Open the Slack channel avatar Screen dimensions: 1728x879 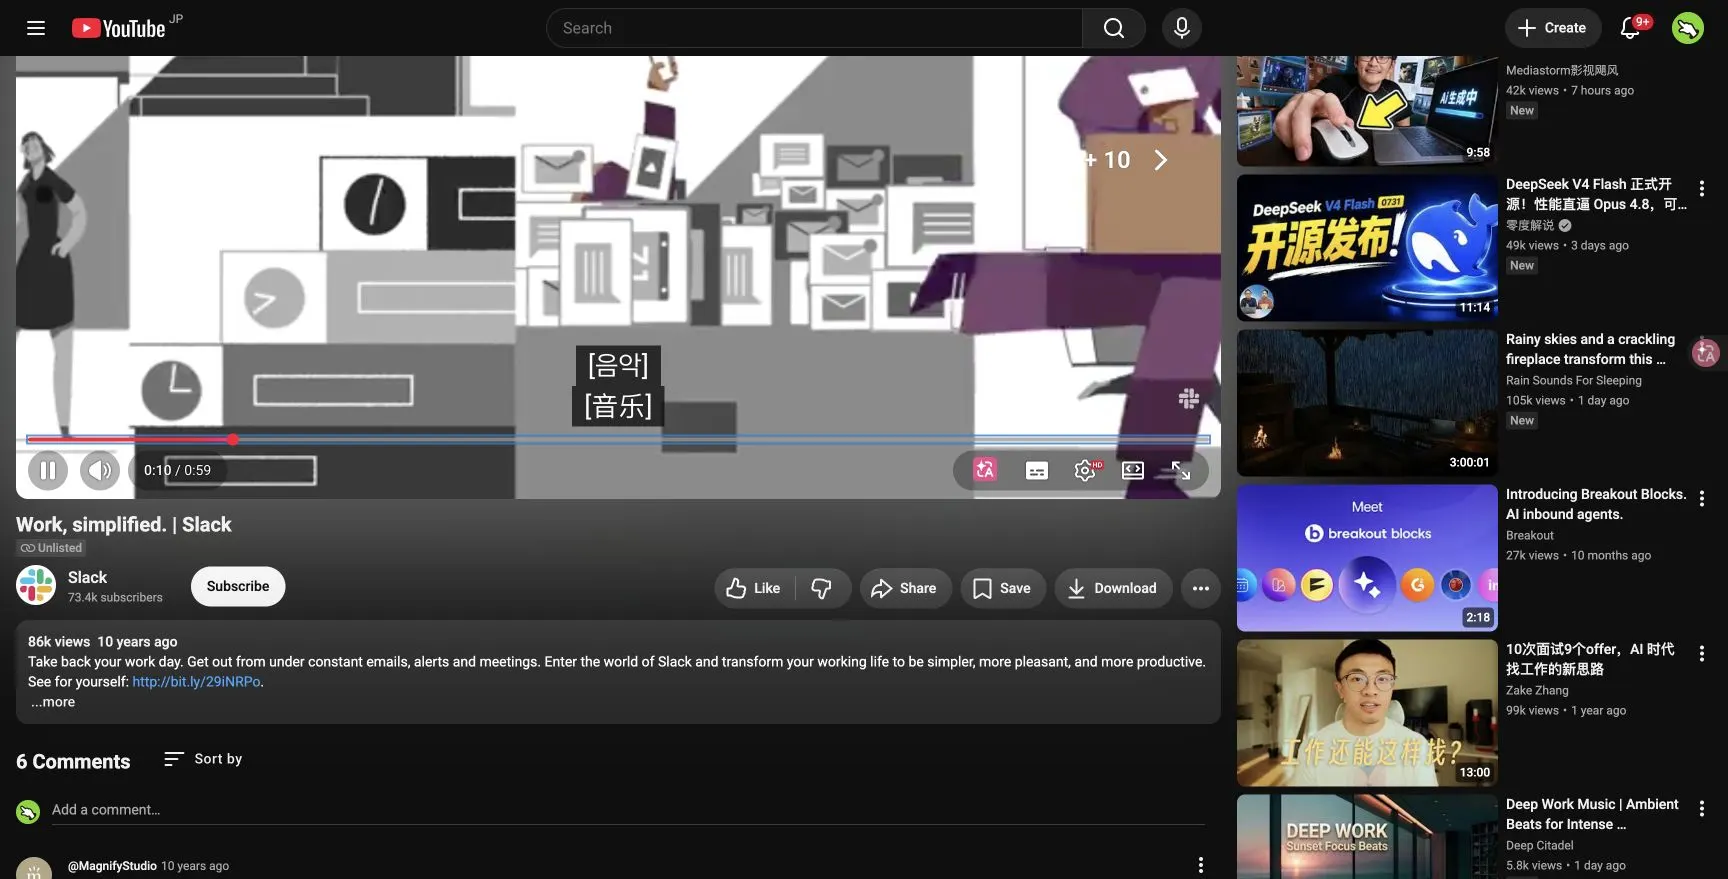pyautogui.click(x=36, y=586)
